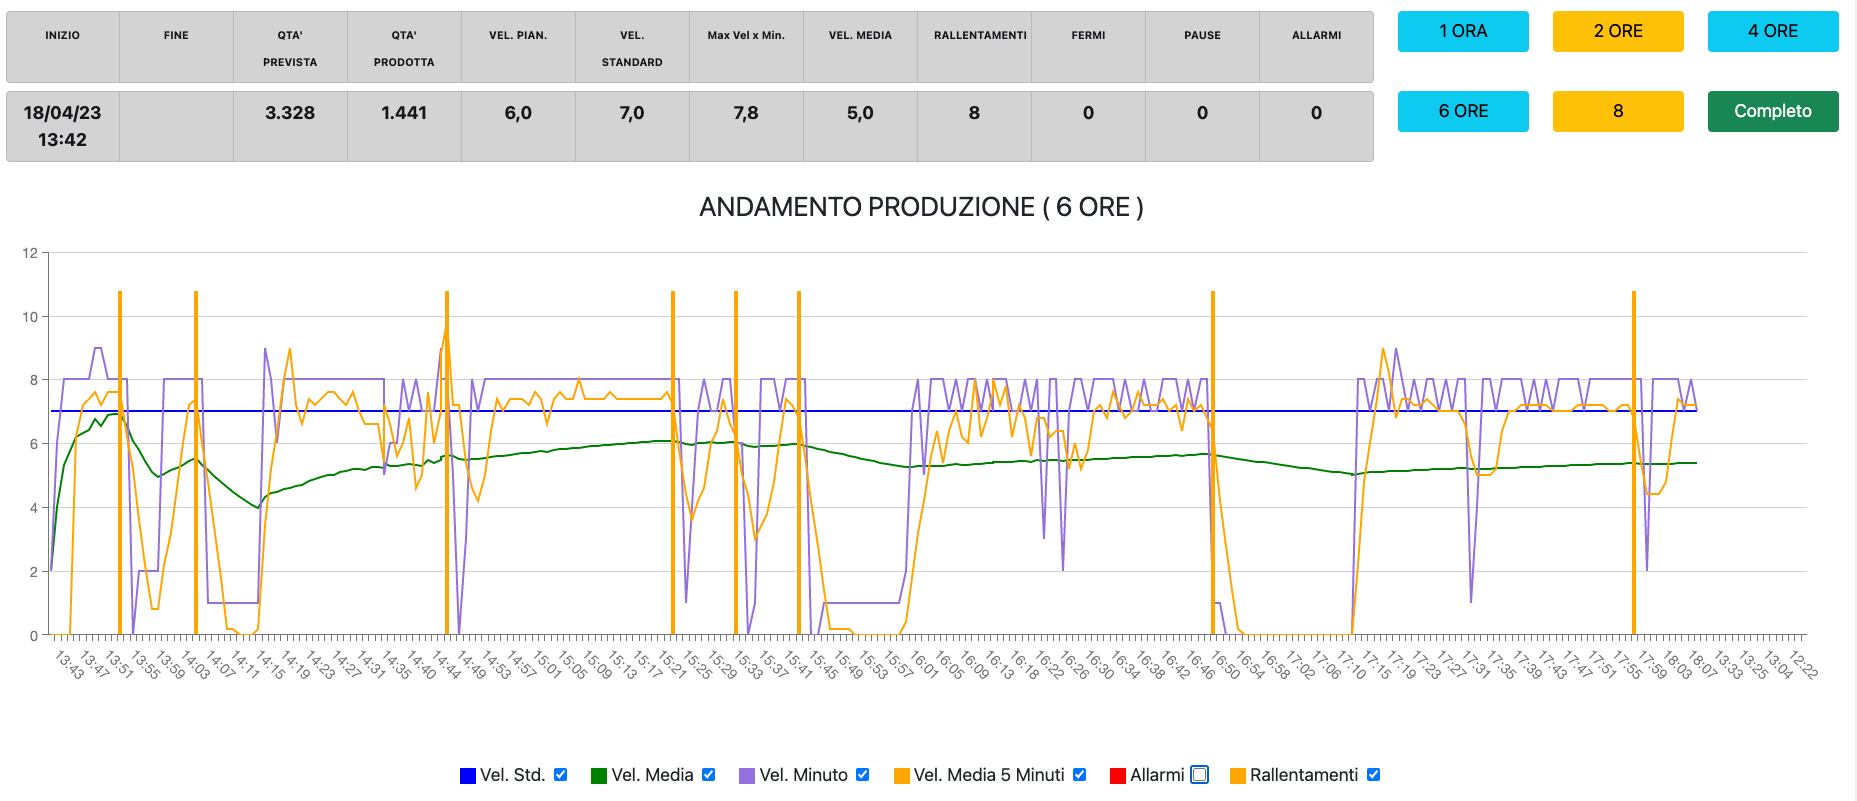Select the QTA' PREVISTA value 3.328
The width and height of the screenshot is (1857, 801).
click(290, 113)
